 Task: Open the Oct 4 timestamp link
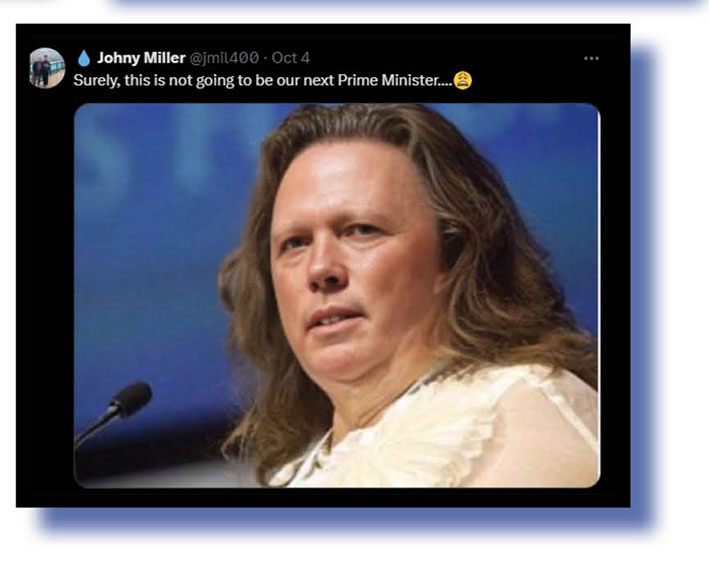tap(291, 58)
